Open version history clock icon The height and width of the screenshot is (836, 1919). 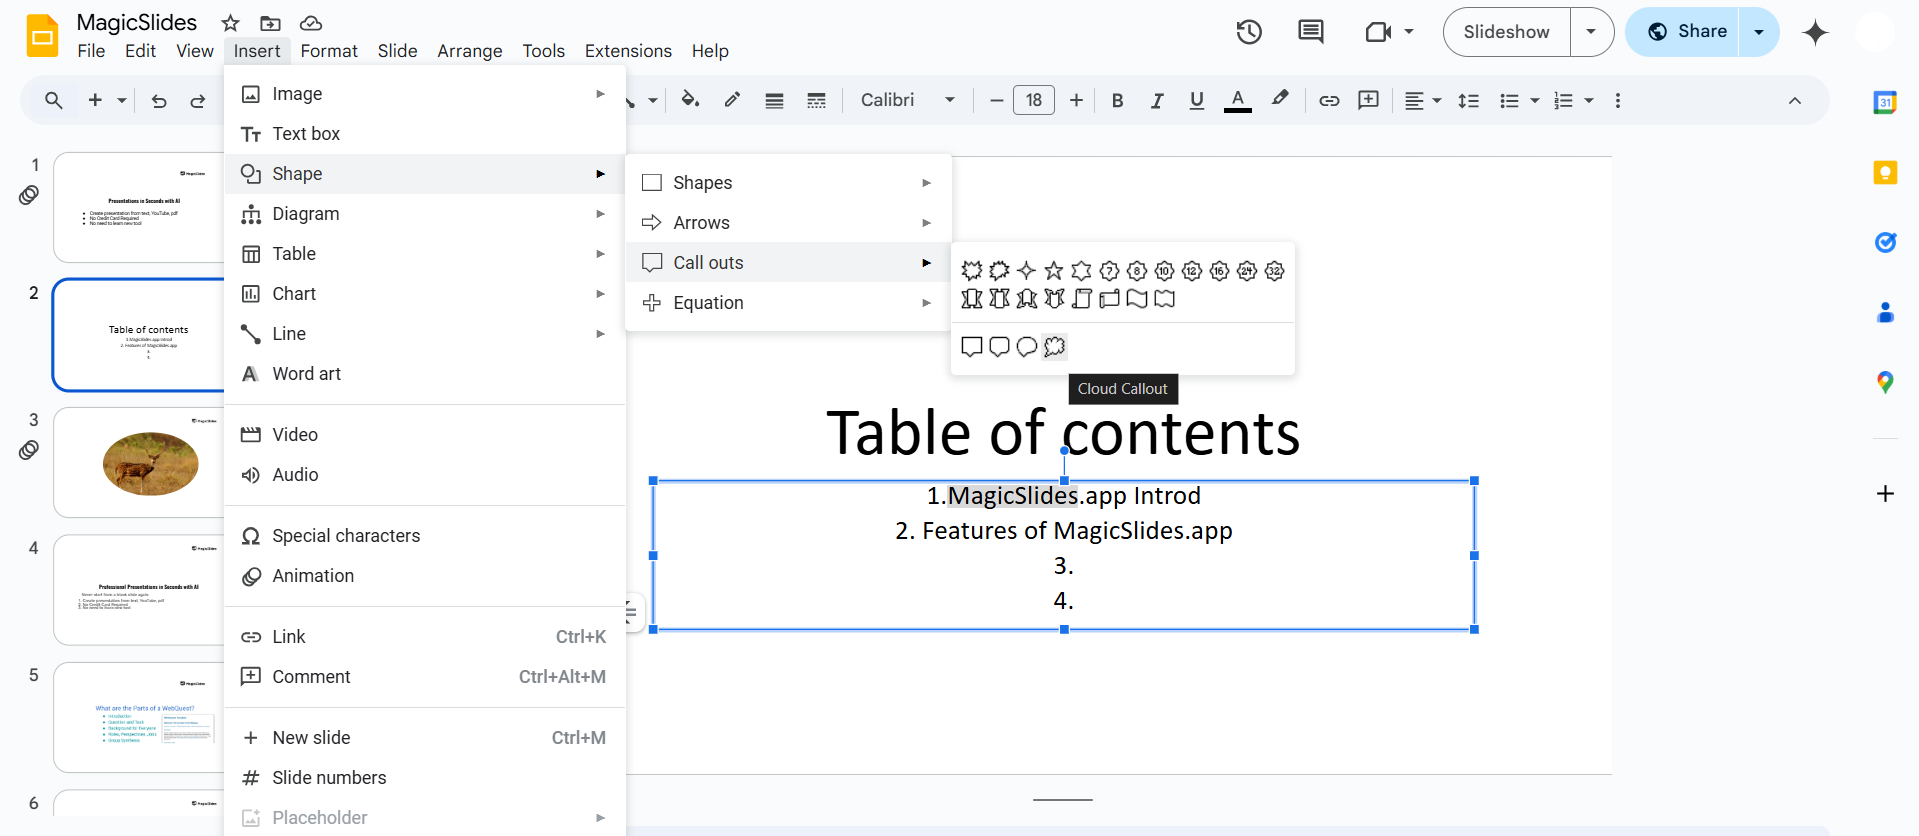point(1248,32)
